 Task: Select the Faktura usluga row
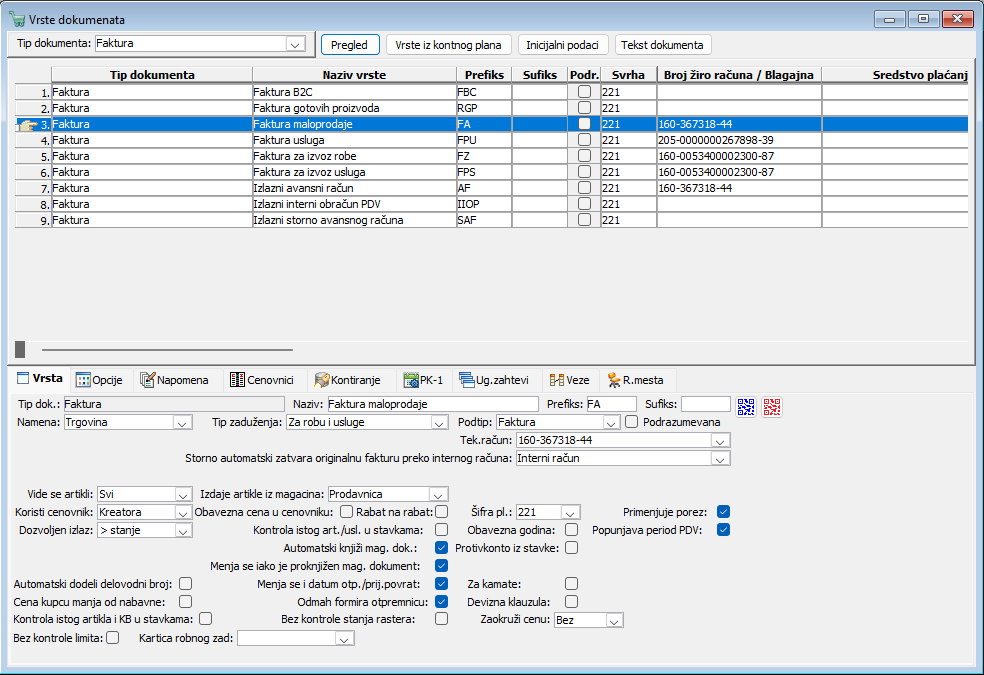pyautogui.click(x=491, y=140)
